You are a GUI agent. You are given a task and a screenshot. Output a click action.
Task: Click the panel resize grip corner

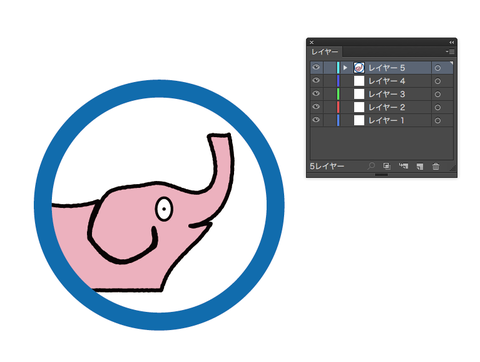click(x=453, y=168)
